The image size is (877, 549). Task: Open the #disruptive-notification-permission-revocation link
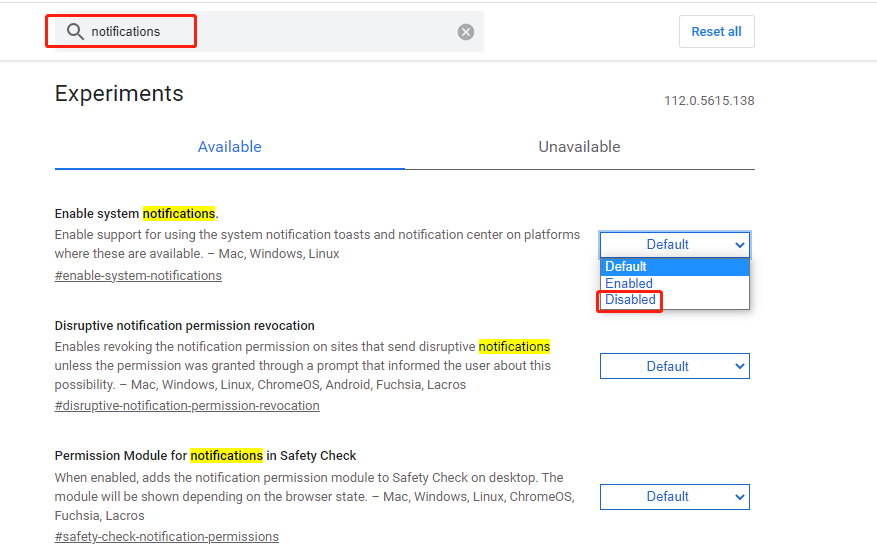pyautogui.click(x=187, y=406)
